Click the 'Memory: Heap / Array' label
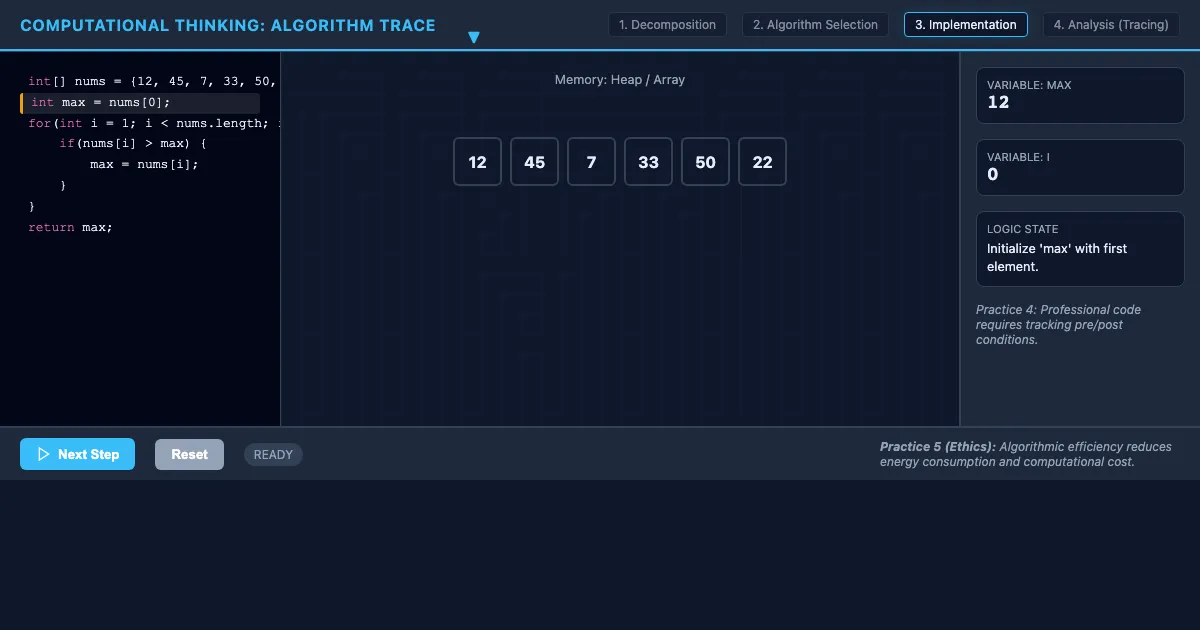Screen dimensions: 1200x630 point(620,80)
